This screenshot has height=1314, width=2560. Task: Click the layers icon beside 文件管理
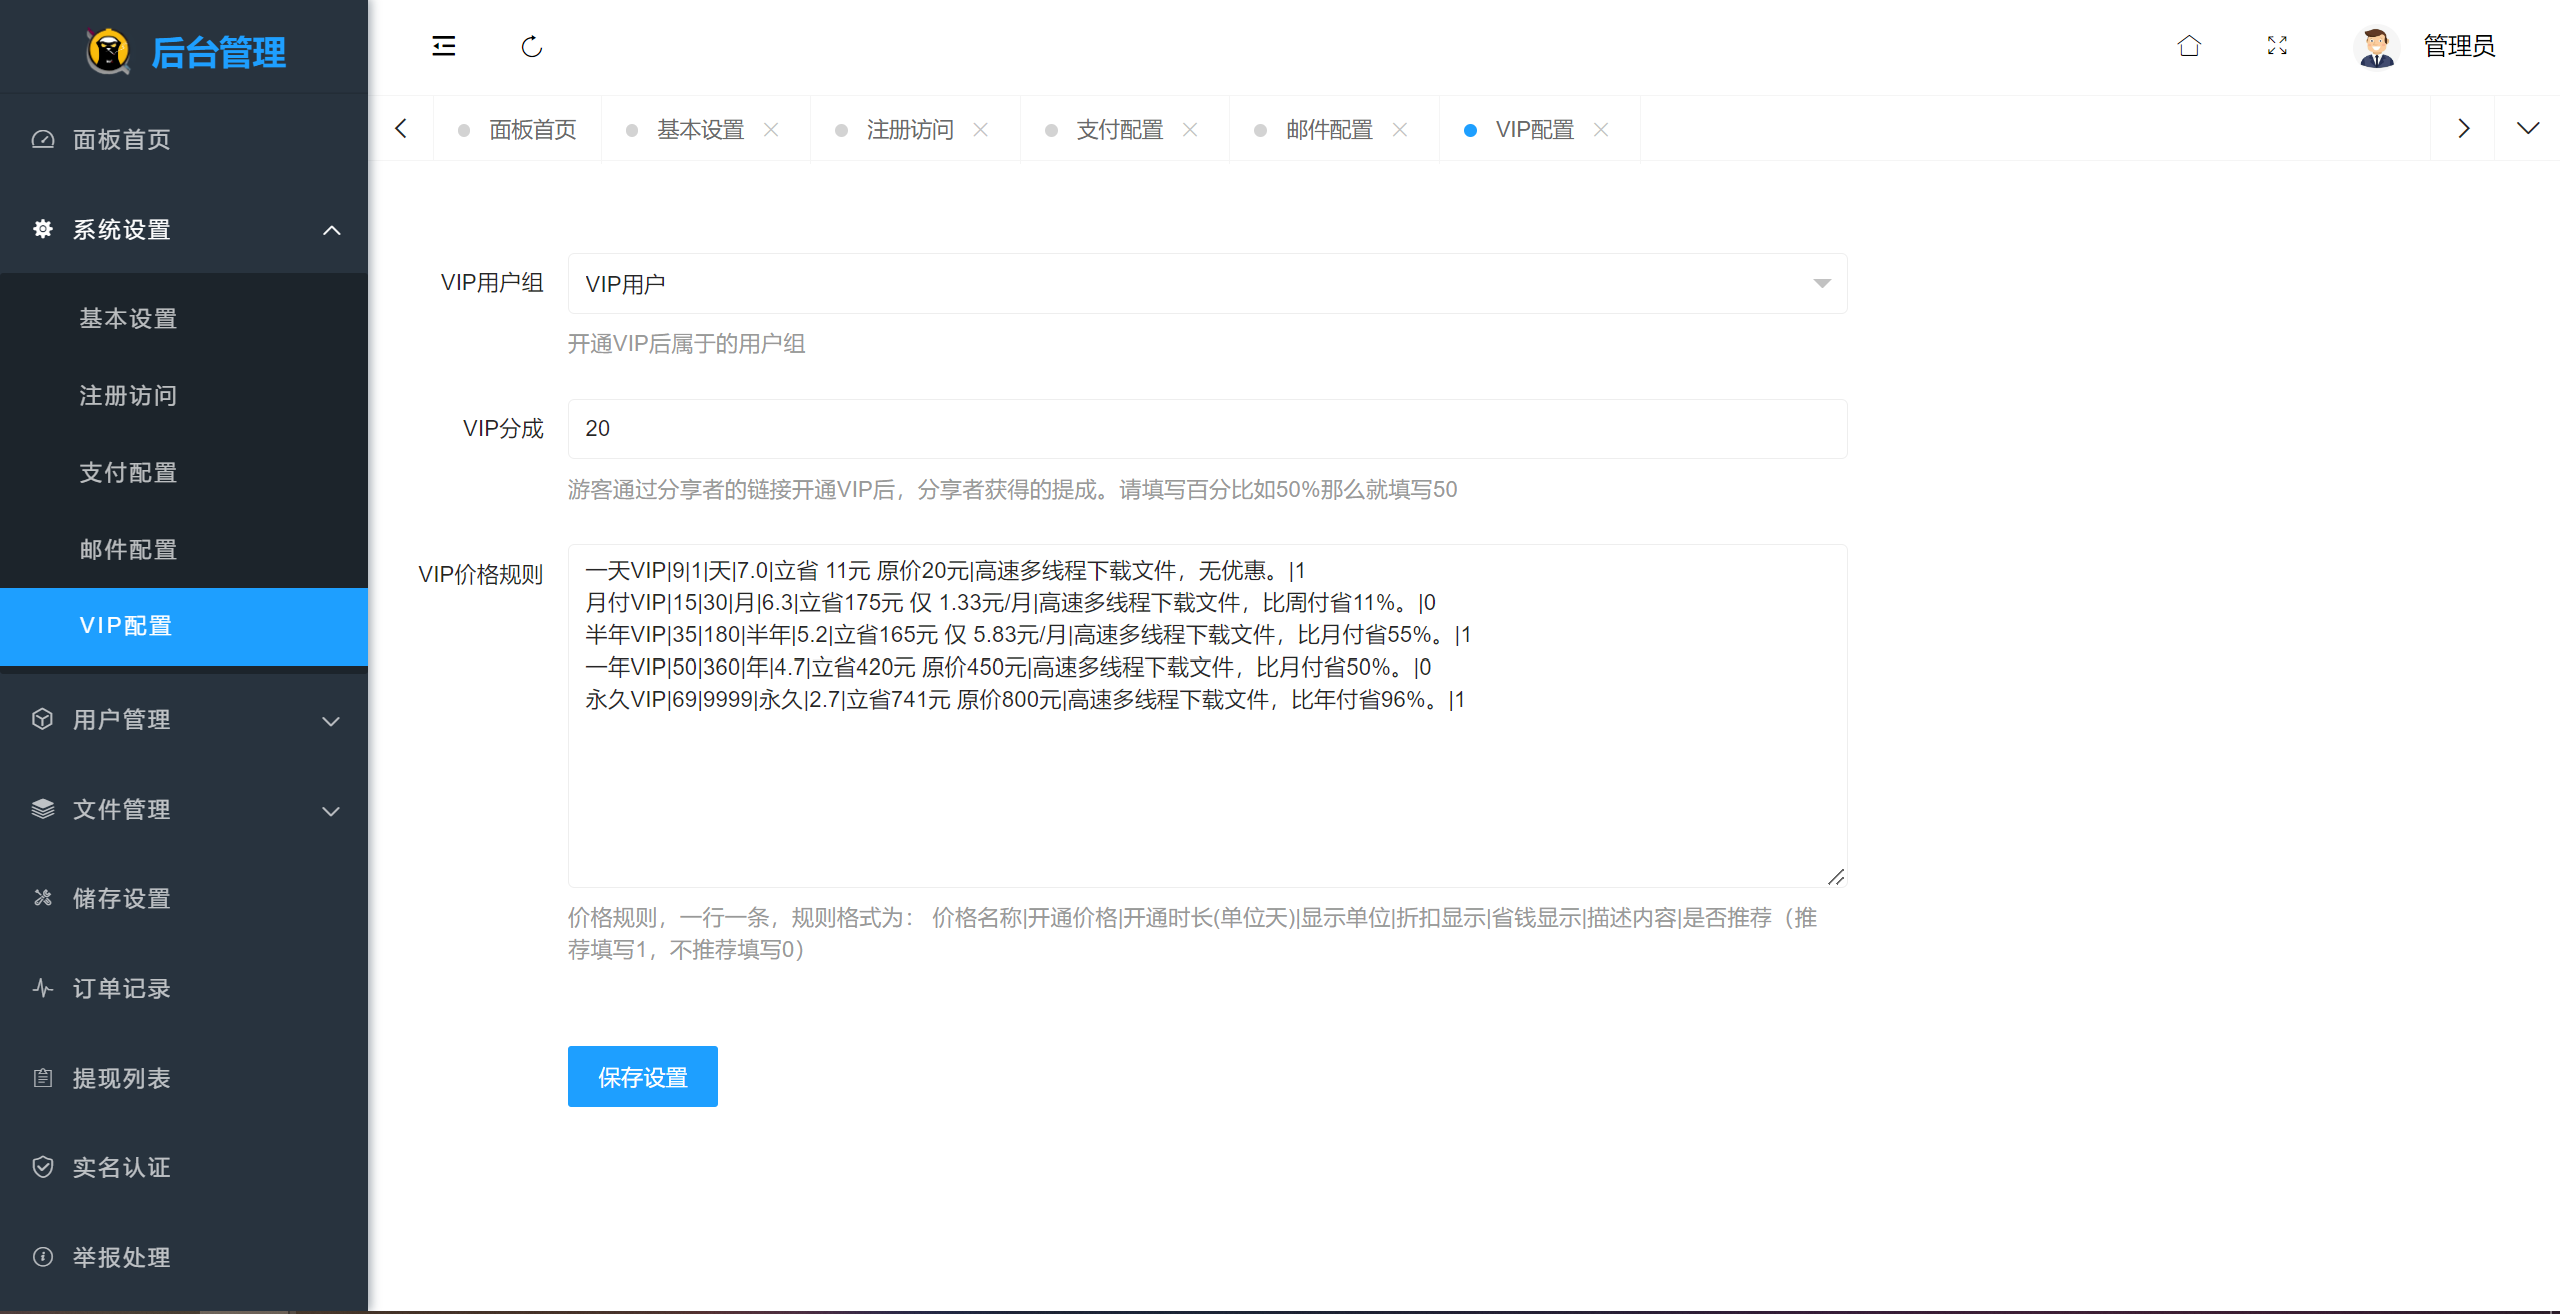(43, 809)
